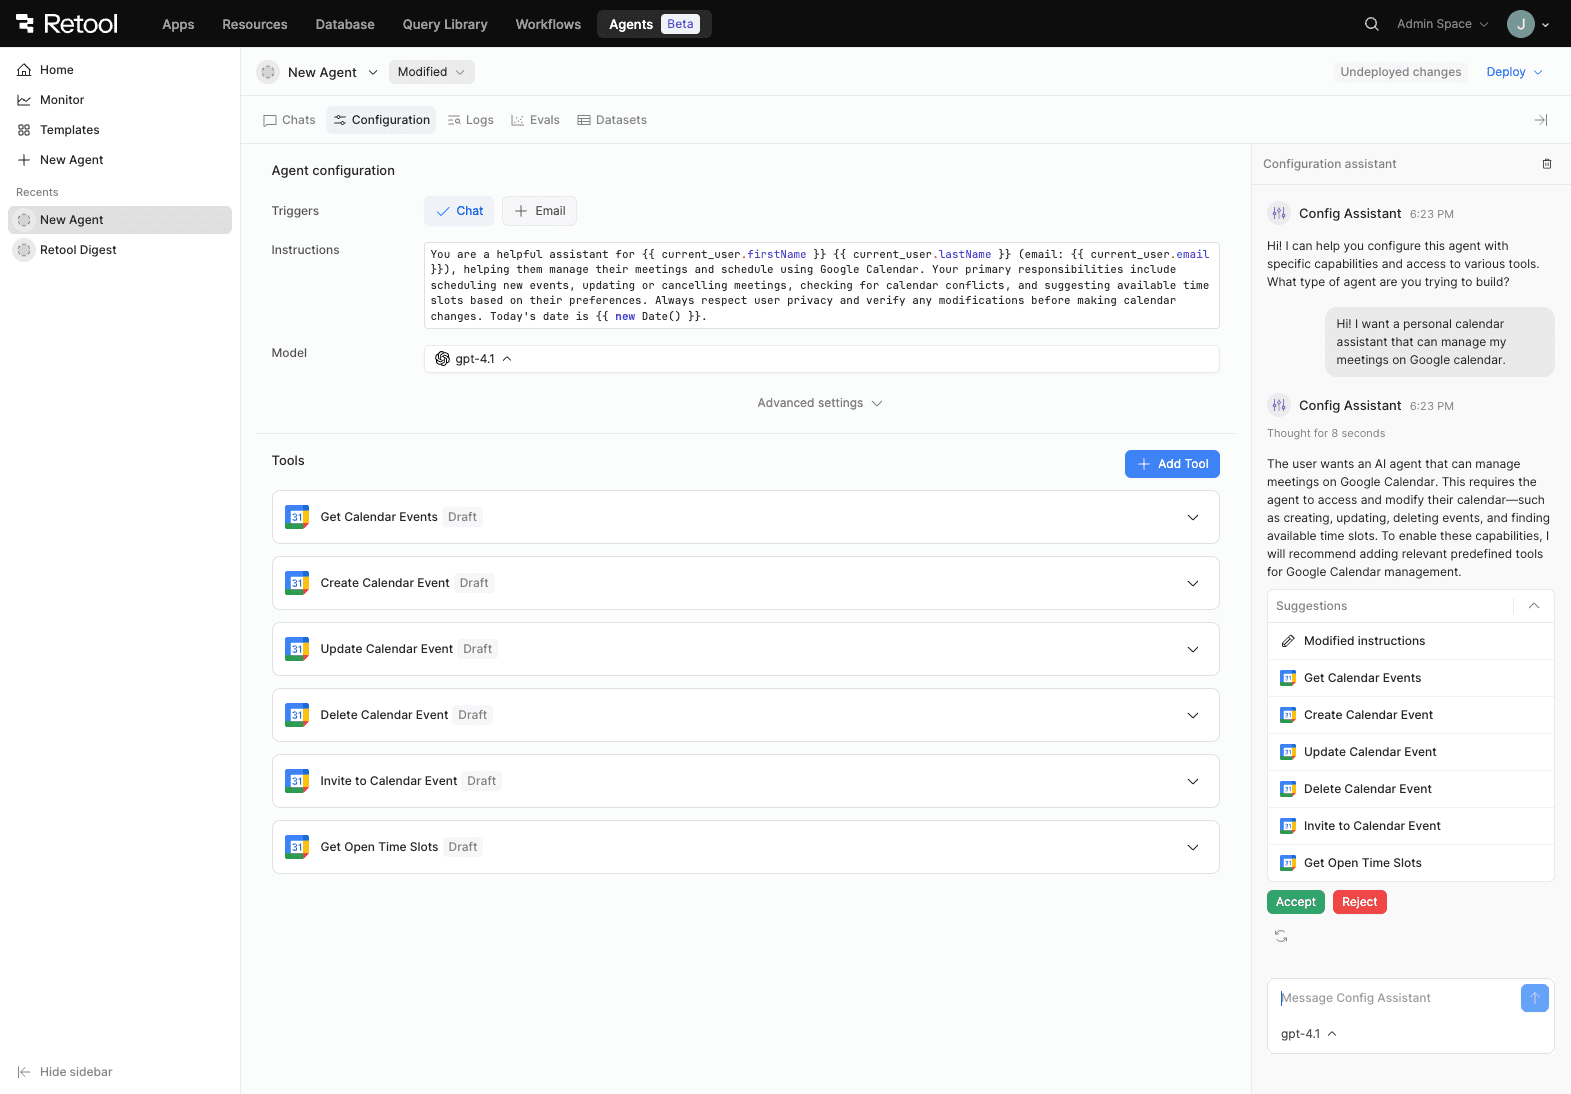Accept the suggested configuration
Image resolution: width=1571 pixels, height=1094 pixels.
(1295, 902)
